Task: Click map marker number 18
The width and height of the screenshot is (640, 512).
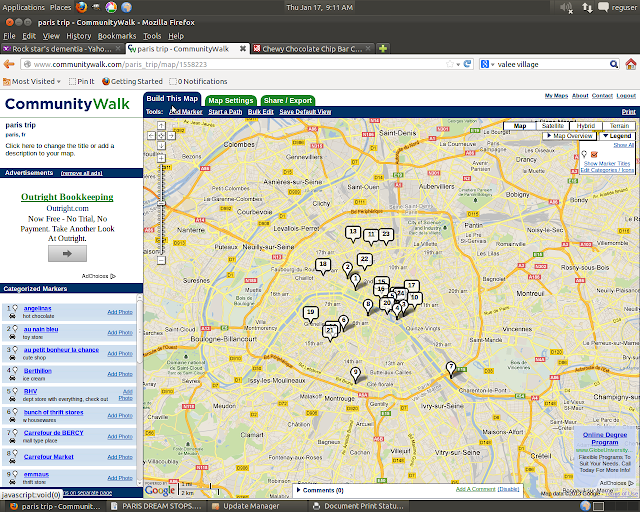Action: click(323, 265)
